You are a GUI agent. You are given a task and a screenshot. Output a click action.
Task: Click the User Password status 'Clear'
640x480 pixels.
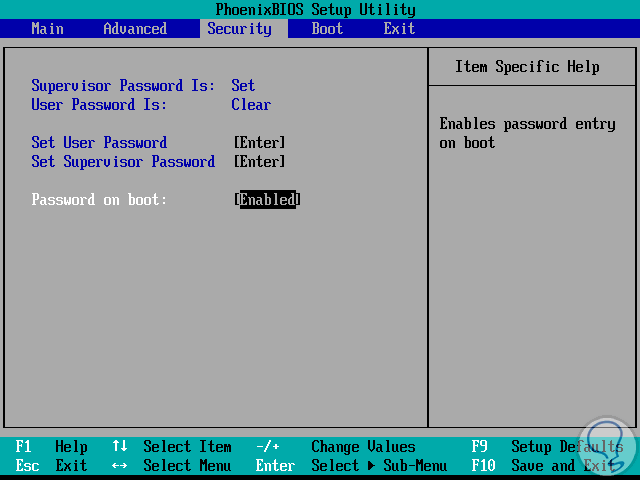(x=251, y=104)
